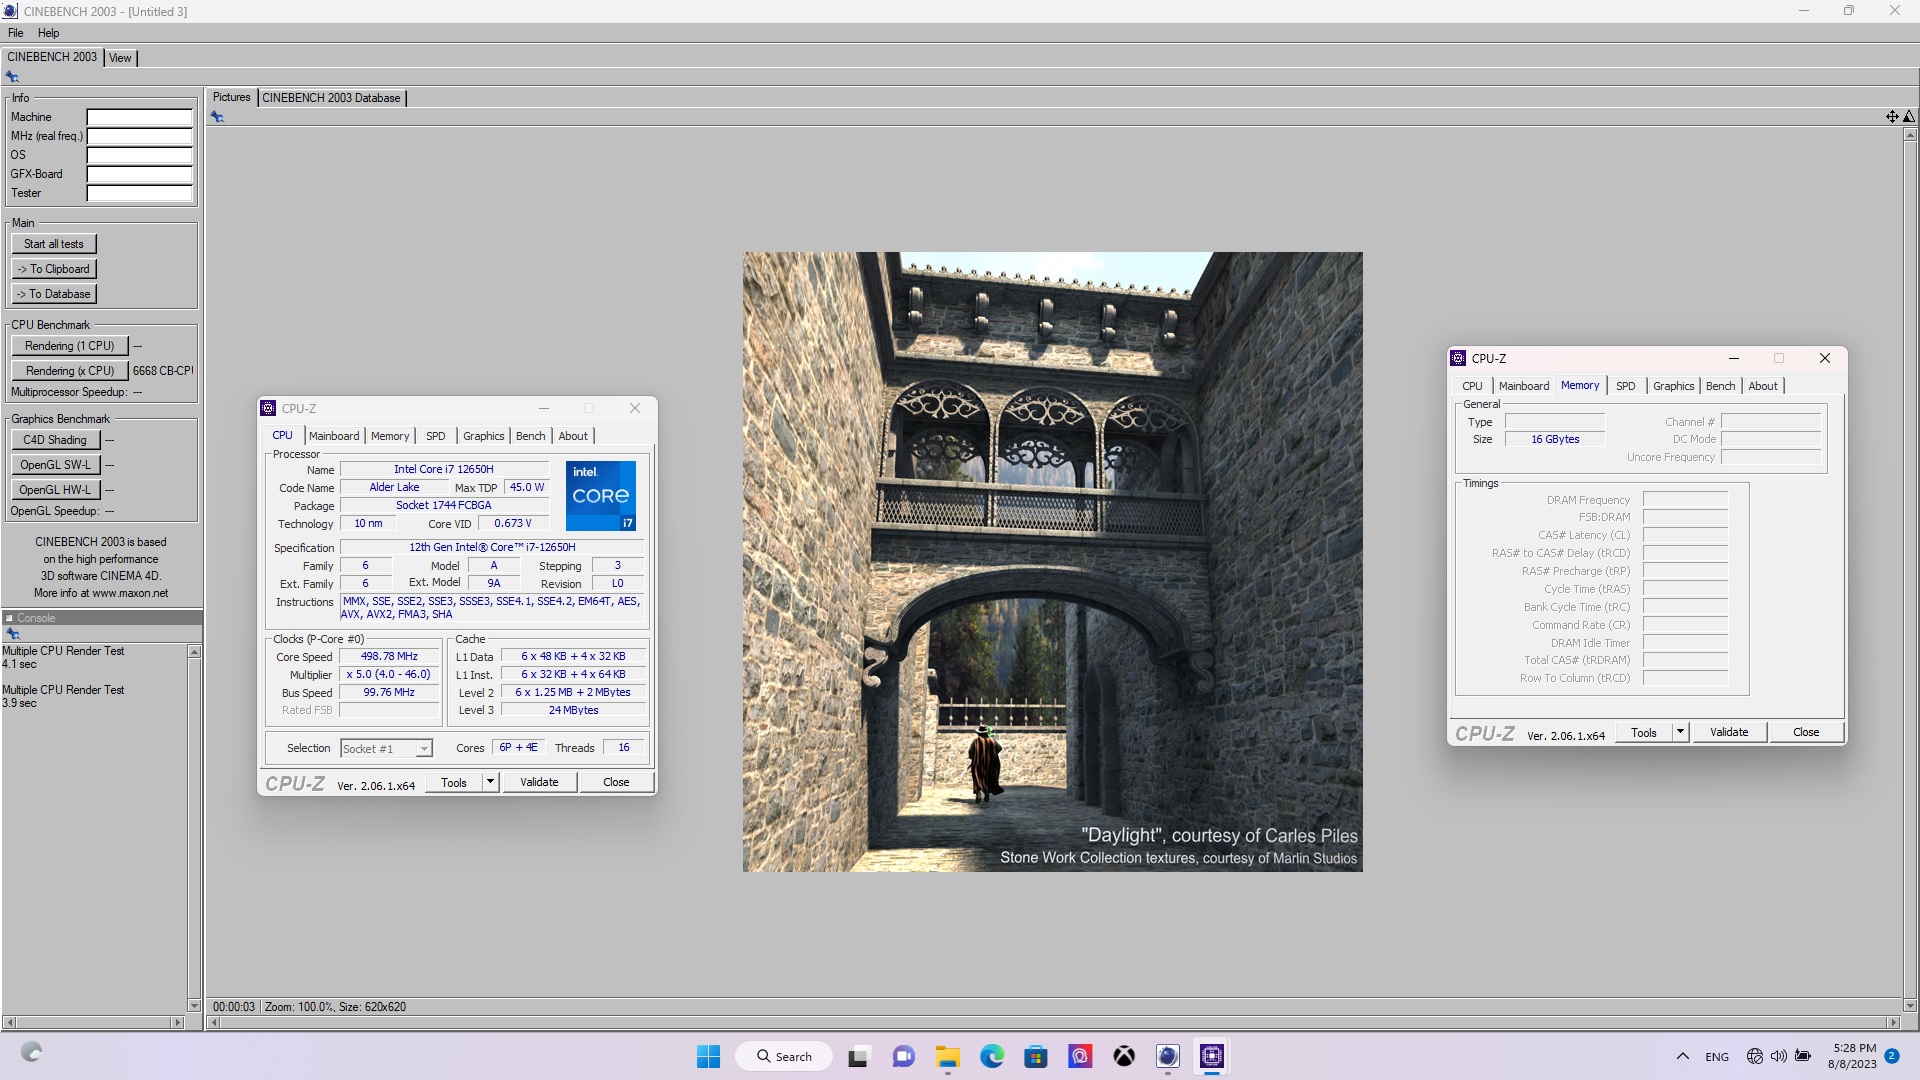The image size is (1920, 1080).
Task: Open About tab in right CPU-Z window
Action: point(1763,386)
